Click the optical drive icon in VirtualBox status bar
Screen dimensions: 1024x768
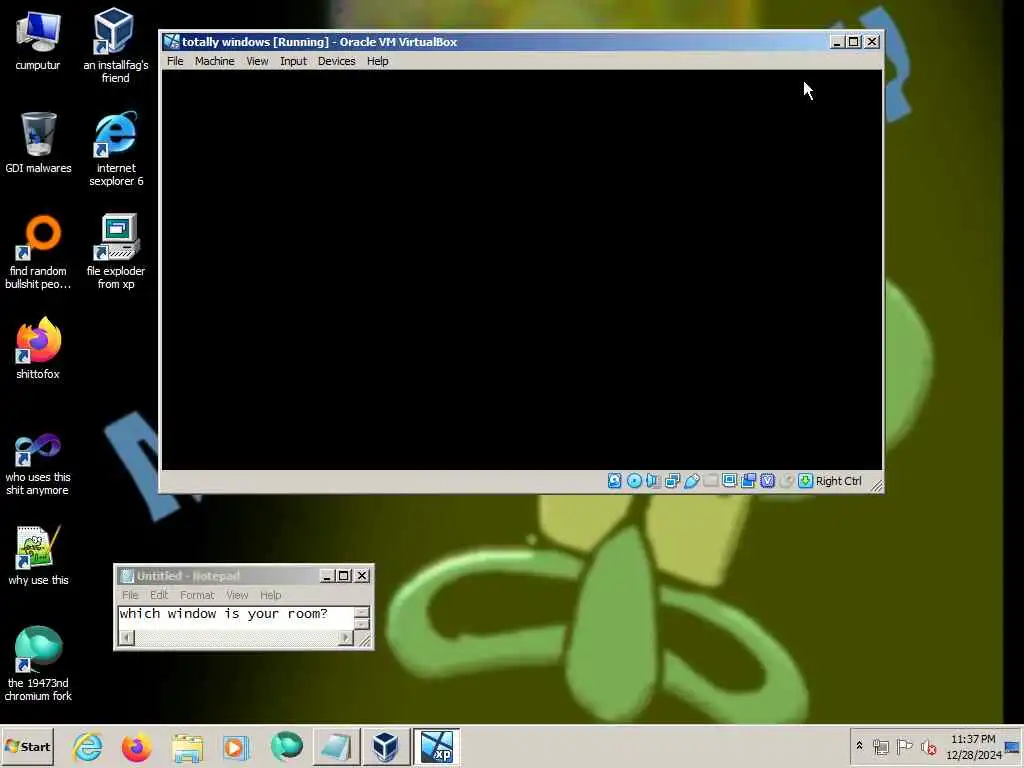[x=634, y=481]
